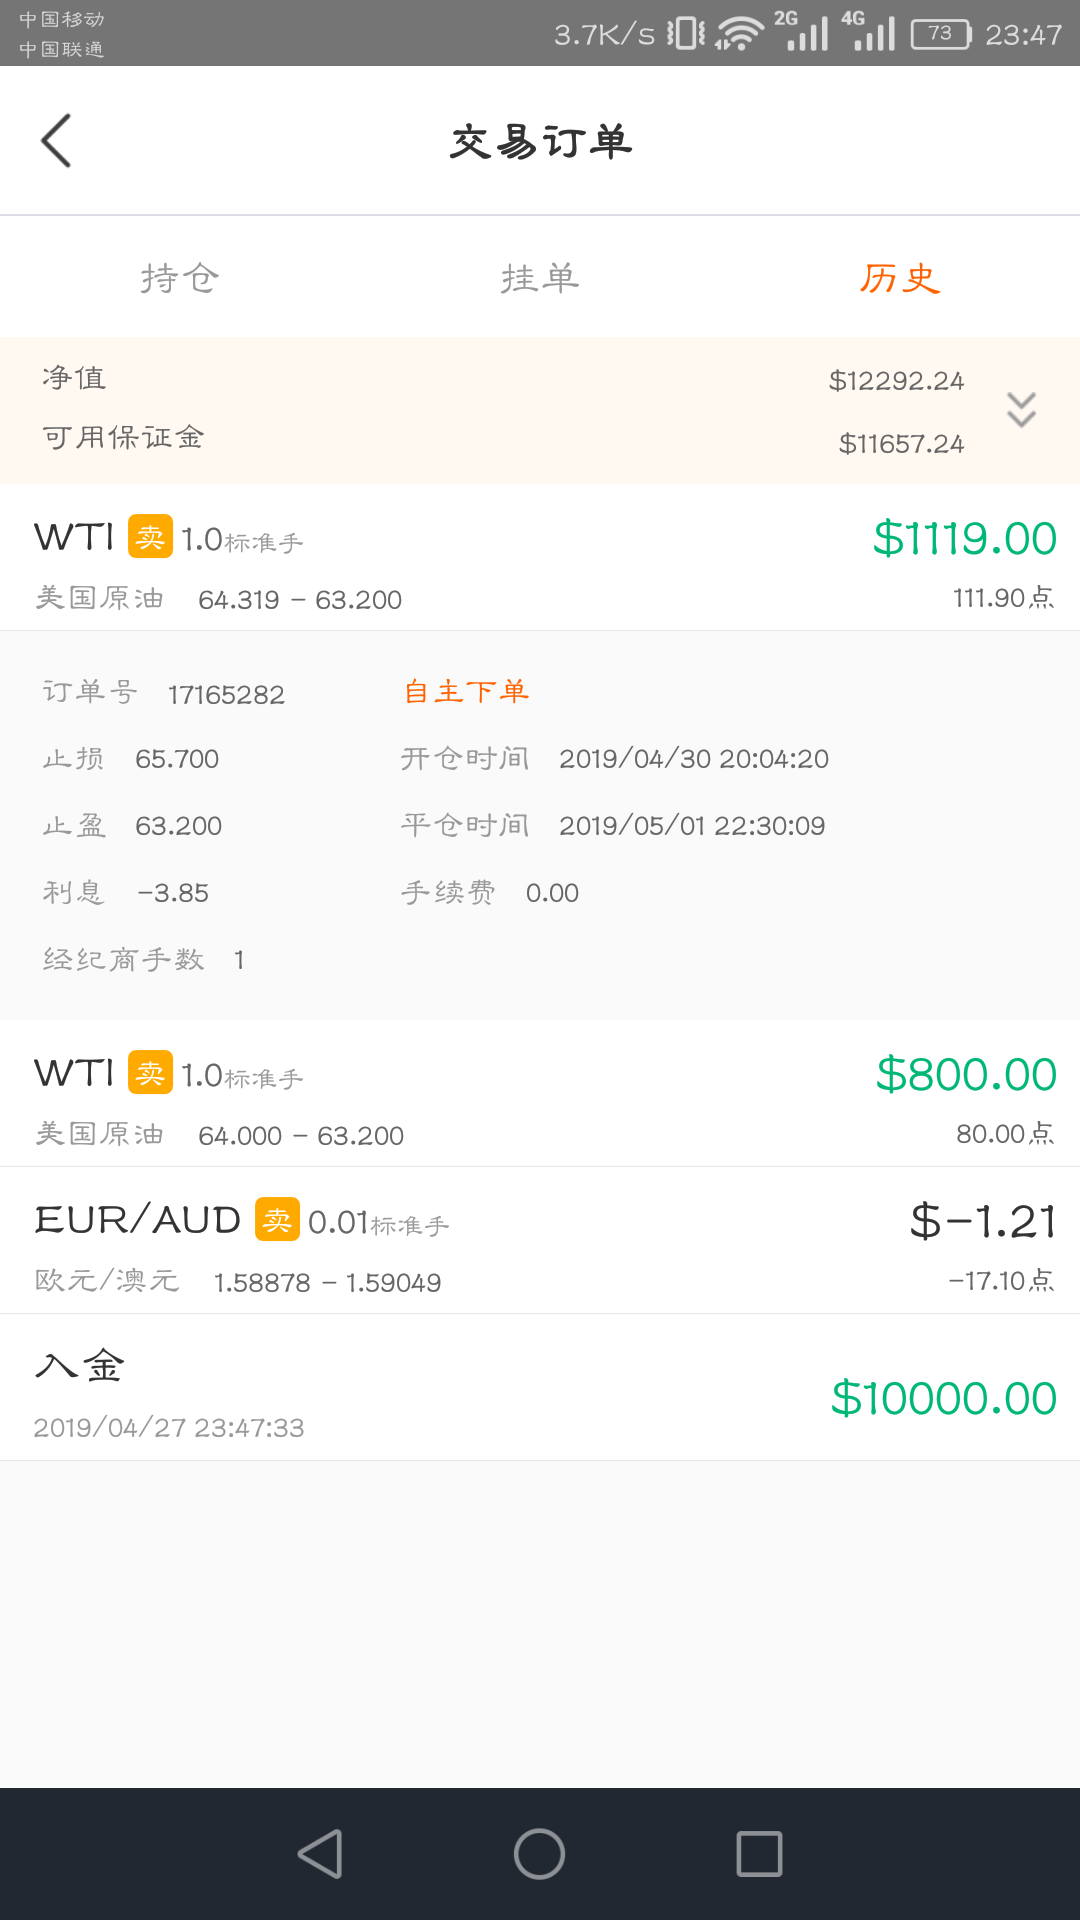Tap sell badge on second WTI order
Screen dimensions: 1080x1920
click(x=150, y=1073)
